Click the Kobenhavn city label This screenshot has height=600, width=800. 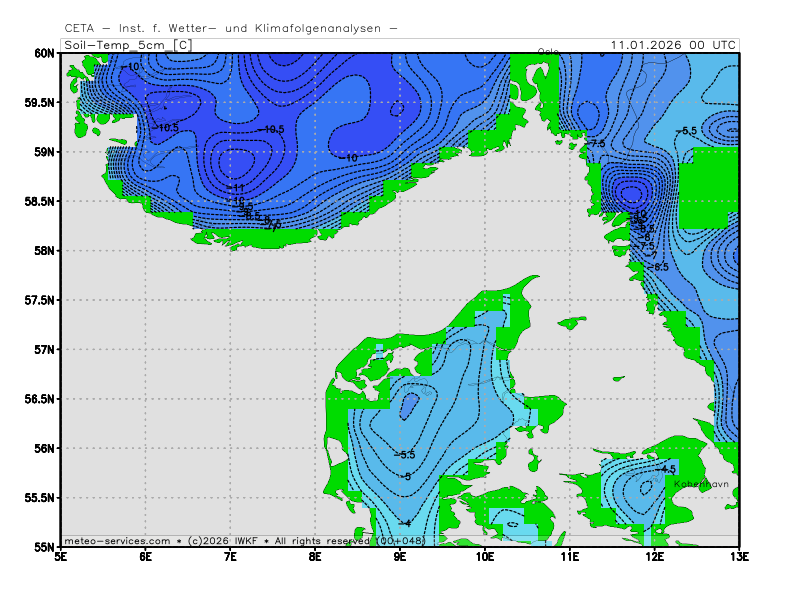point(701,484)
